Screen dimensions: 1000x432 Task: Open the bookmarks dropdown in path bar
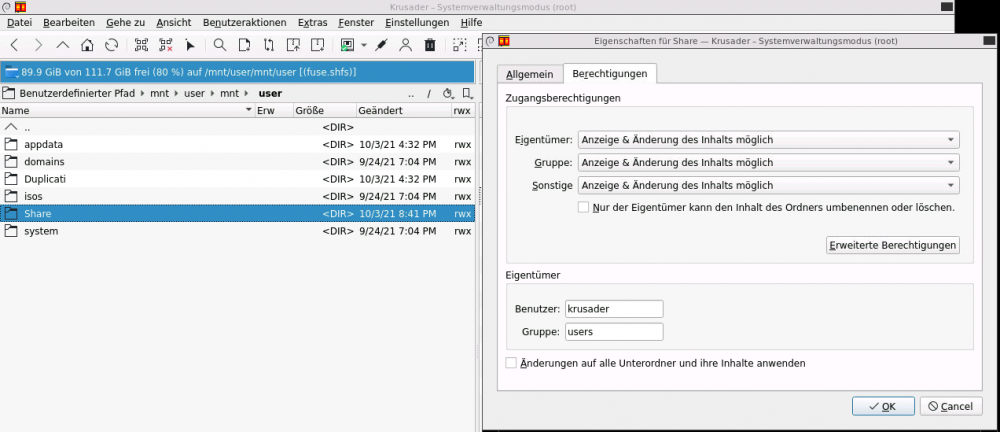coord(467,94)
